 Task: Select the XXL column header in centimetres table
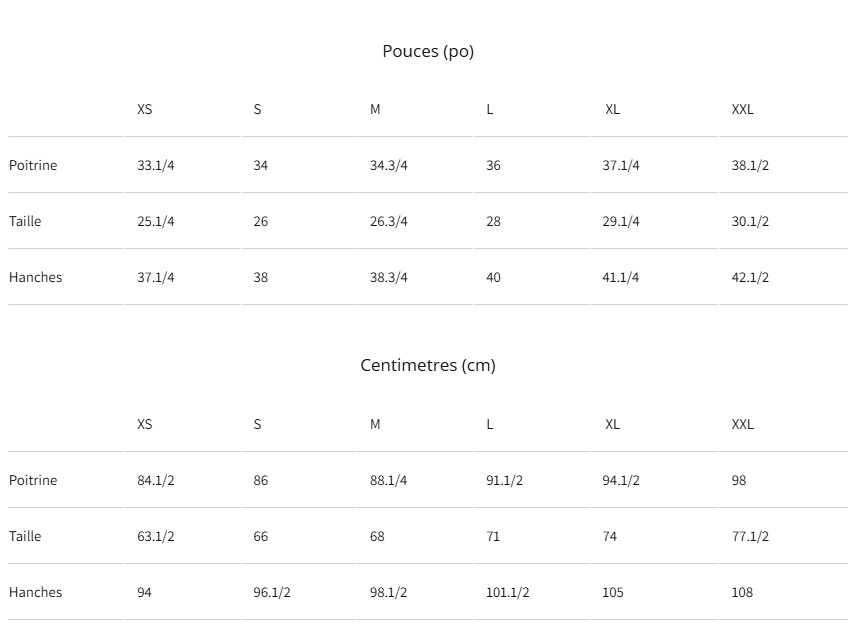tap(742, 424)
